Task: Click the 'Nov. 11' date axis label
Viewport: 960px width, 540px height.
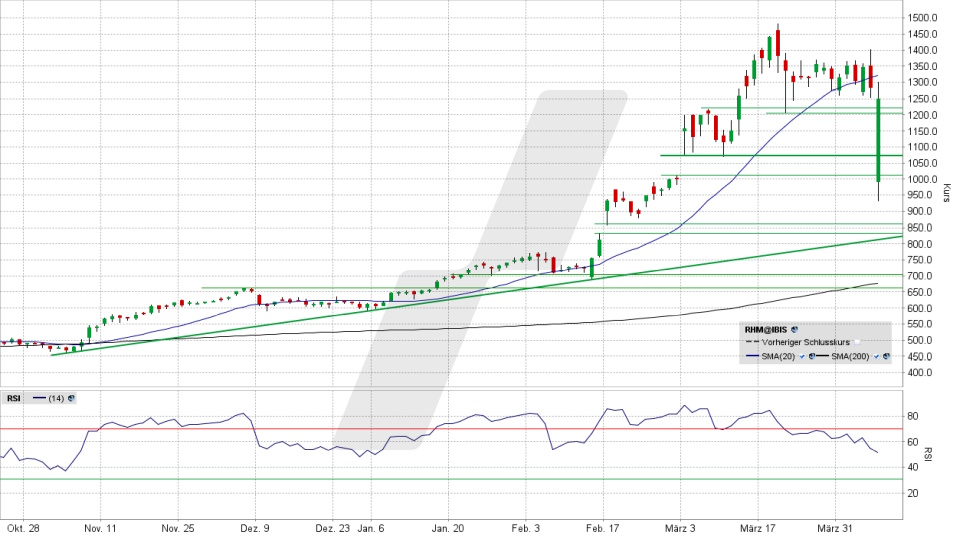Action: [100, 528]
